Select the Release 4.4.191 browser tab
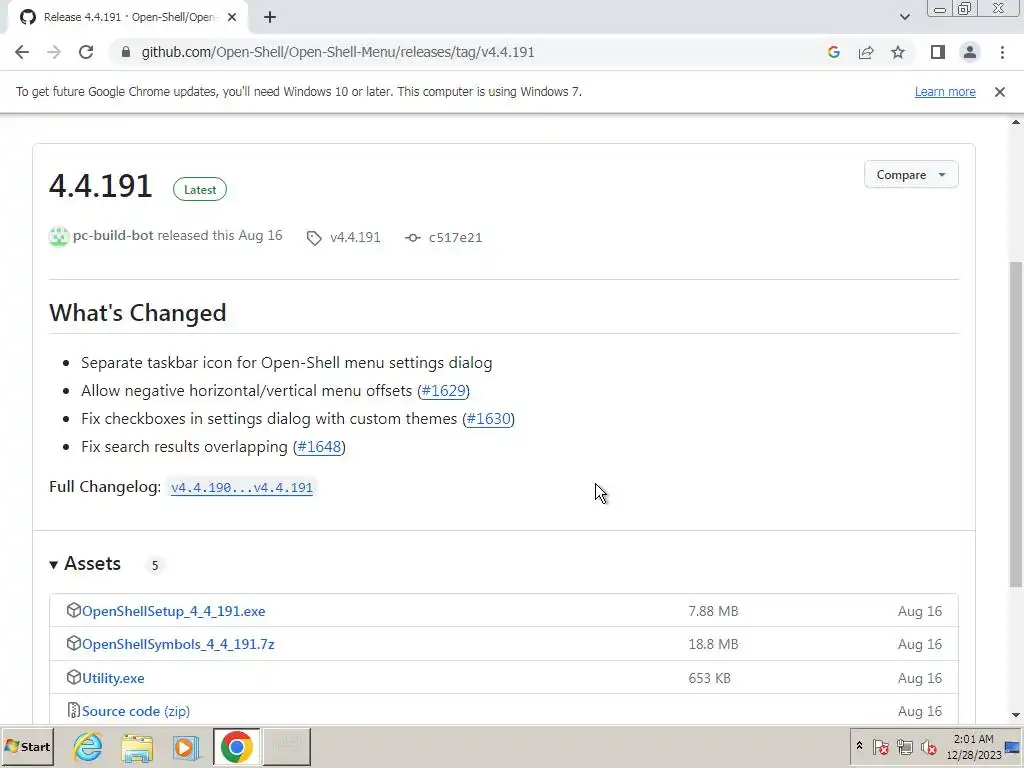Viewport: 1024px width, 768px height. 128,18
